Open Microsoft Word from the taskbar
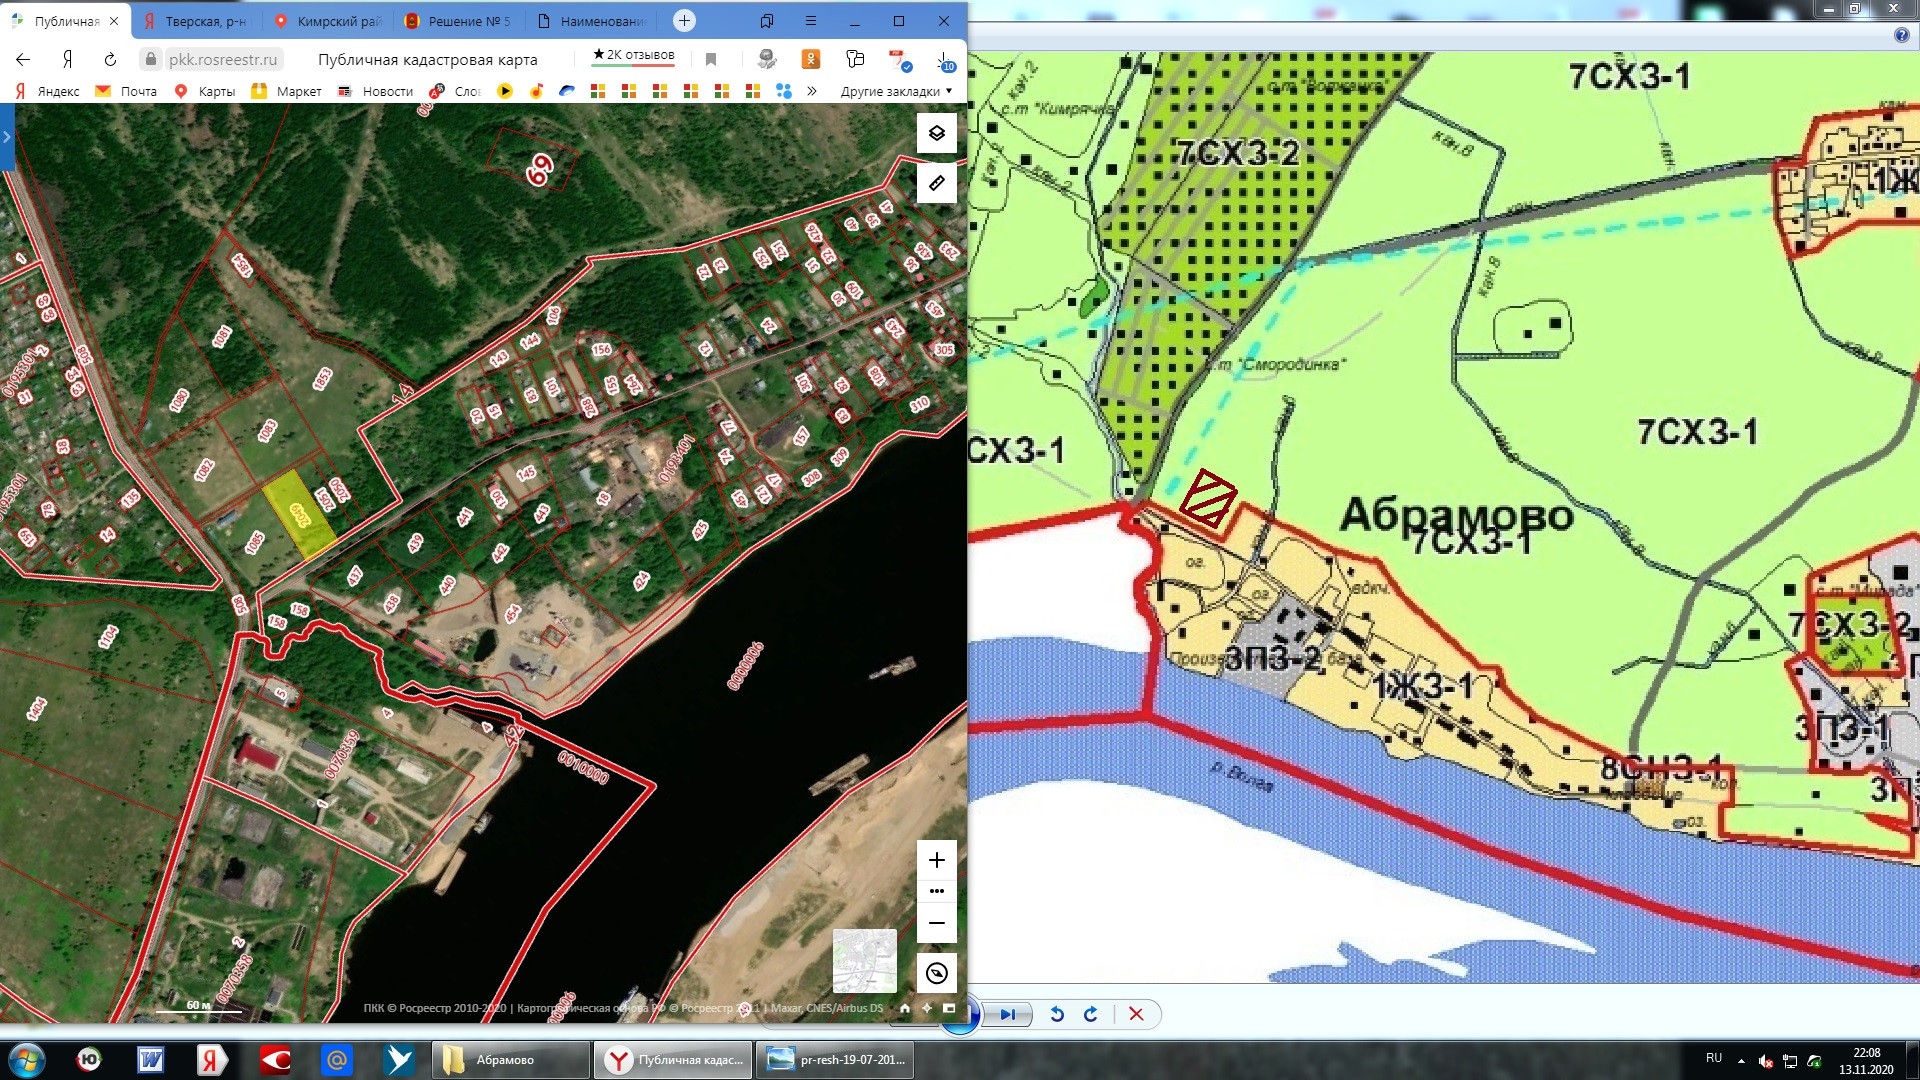This screenshot has height=1080, width=1920. tap(150, 1060)
